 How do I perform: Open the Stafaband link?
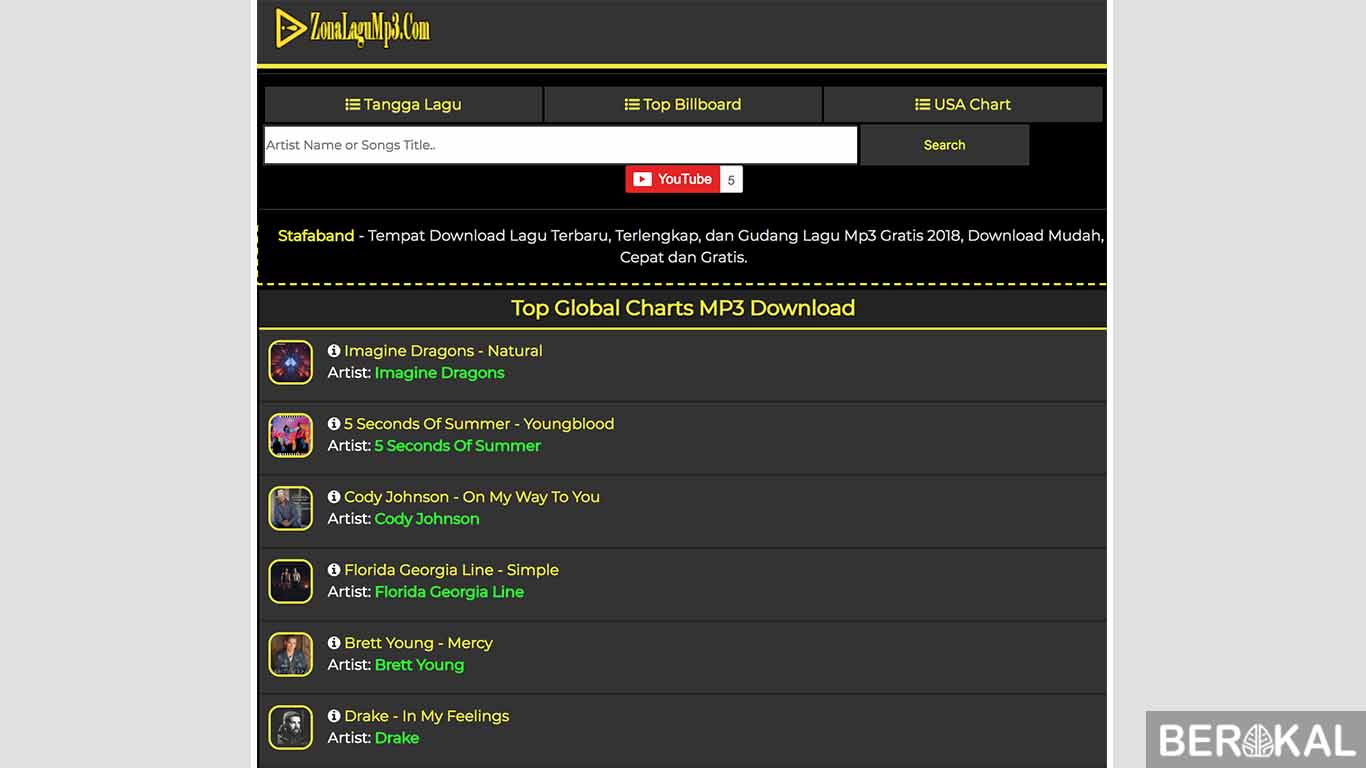[316, 236]
